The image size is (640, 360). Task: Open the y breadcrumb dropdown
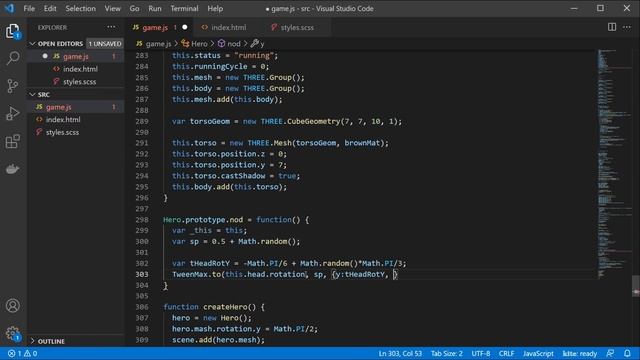click(x=258, y=43)
